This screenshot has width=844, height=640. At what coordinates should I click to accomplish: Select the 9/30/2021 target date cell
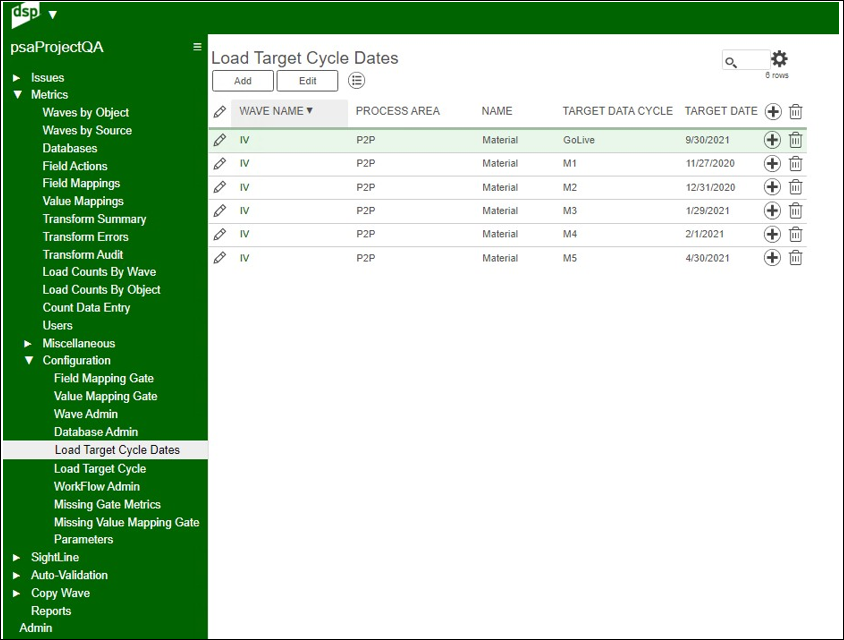707,140
